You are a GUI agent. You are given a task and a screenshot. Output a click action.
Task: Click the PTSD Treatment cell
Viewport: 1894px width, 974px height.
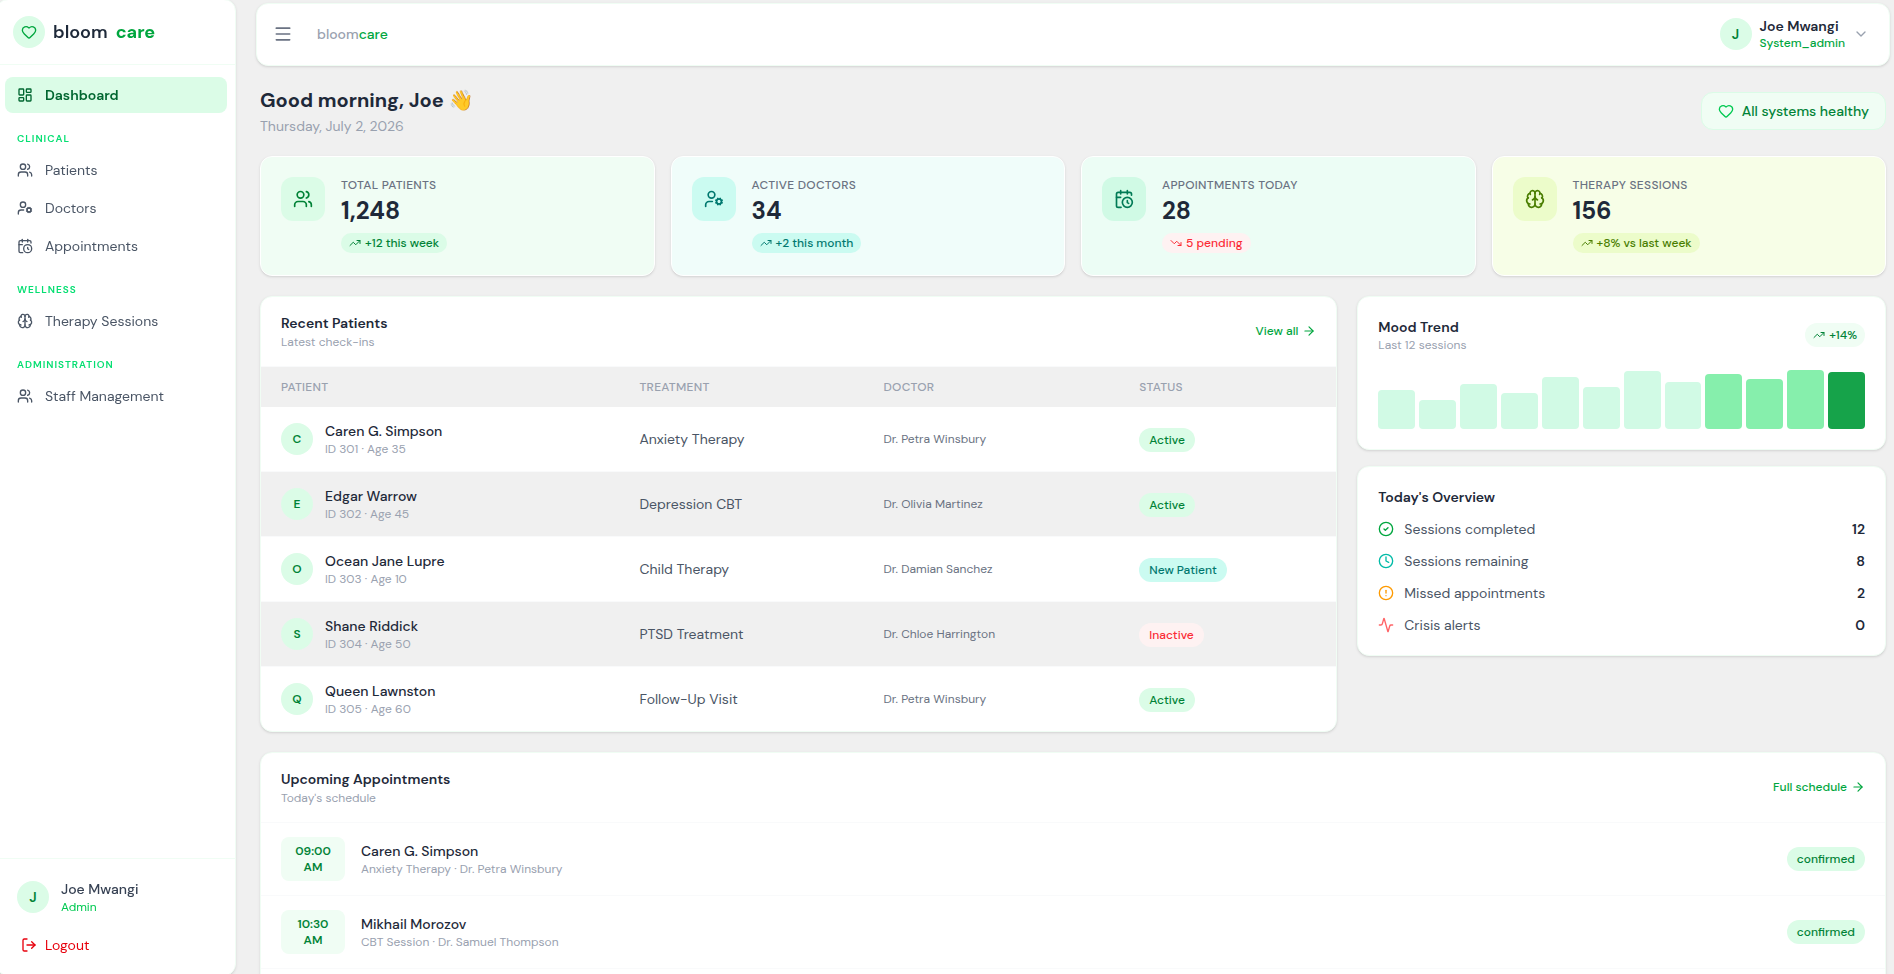click(691, 634)
